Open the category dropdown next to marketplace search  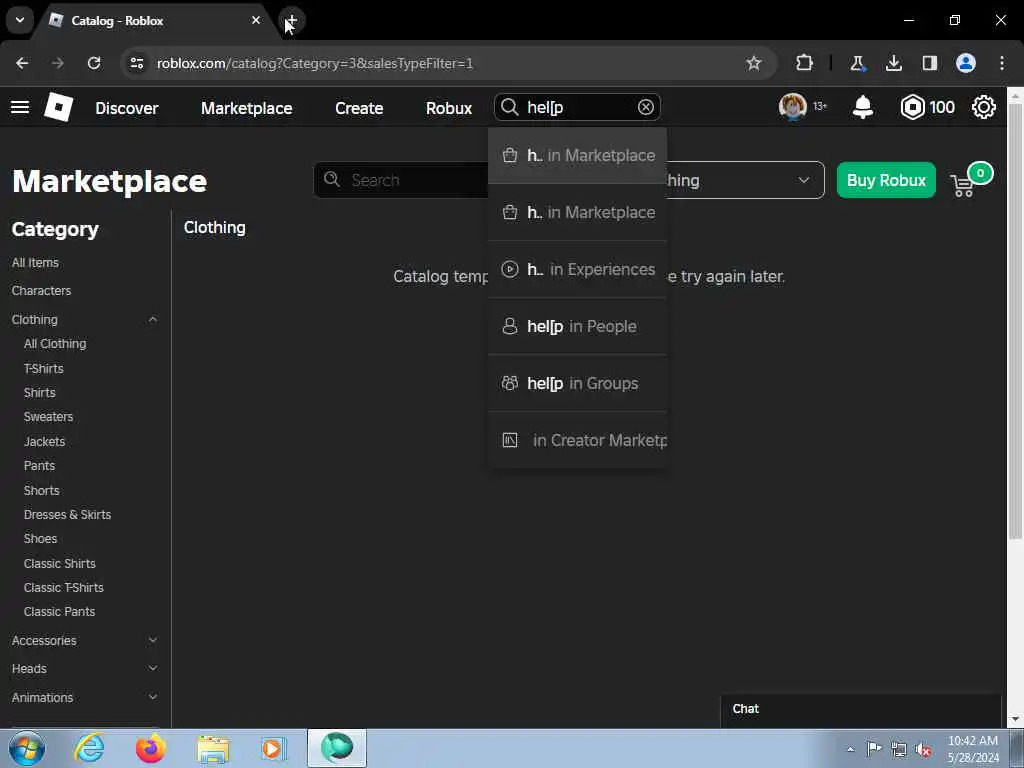coord(744,180)
